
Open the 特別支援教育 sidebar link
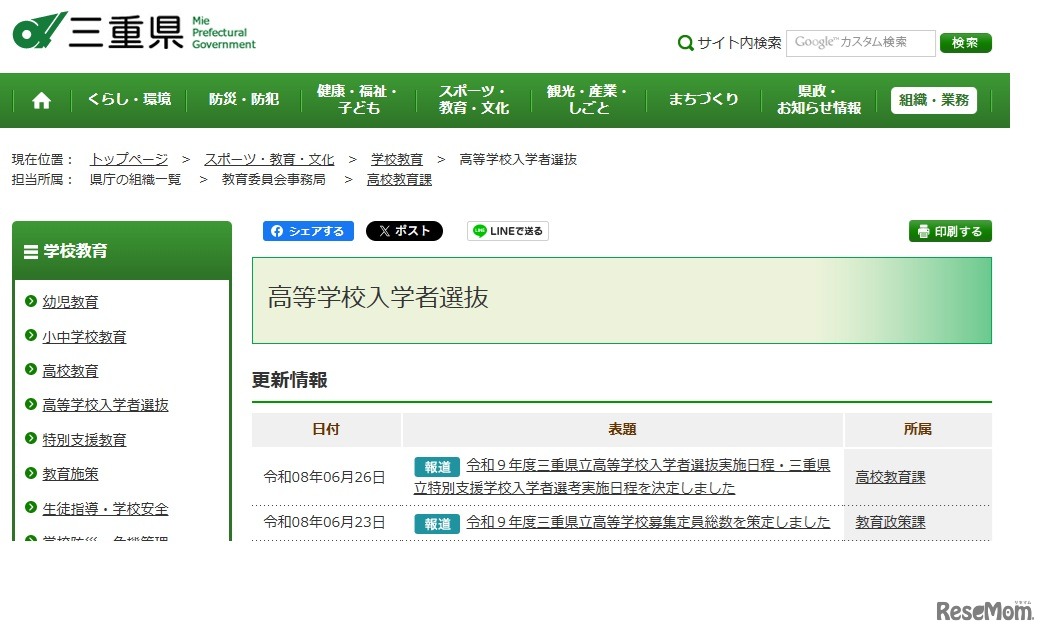pos(84,440)
